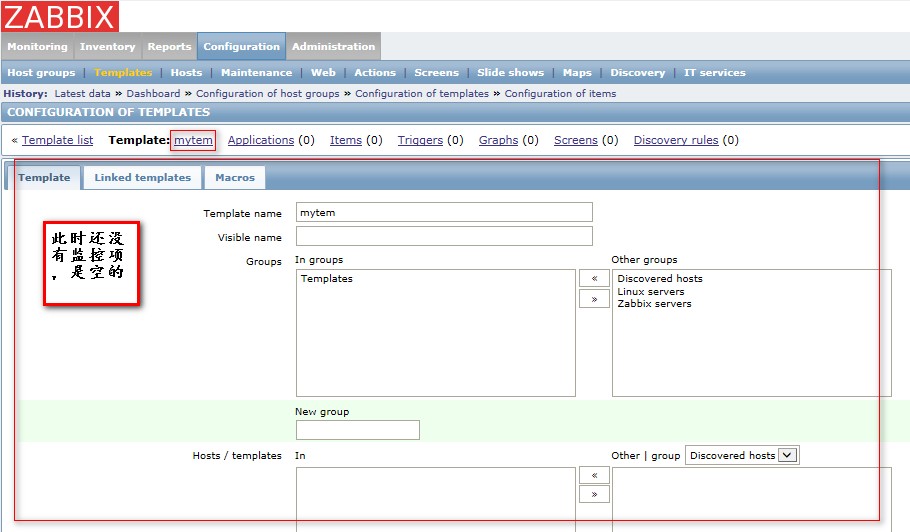This screenshot has width=910, height=532.
Task: Switch to the Macros tab
Action: pyautogui.click(x=235, y=178)
